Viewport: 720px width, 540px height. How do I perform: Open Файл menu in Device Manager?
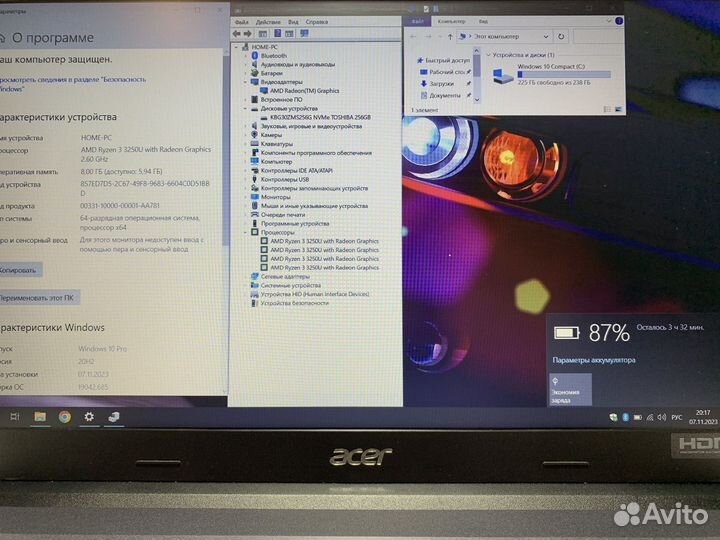242,22
